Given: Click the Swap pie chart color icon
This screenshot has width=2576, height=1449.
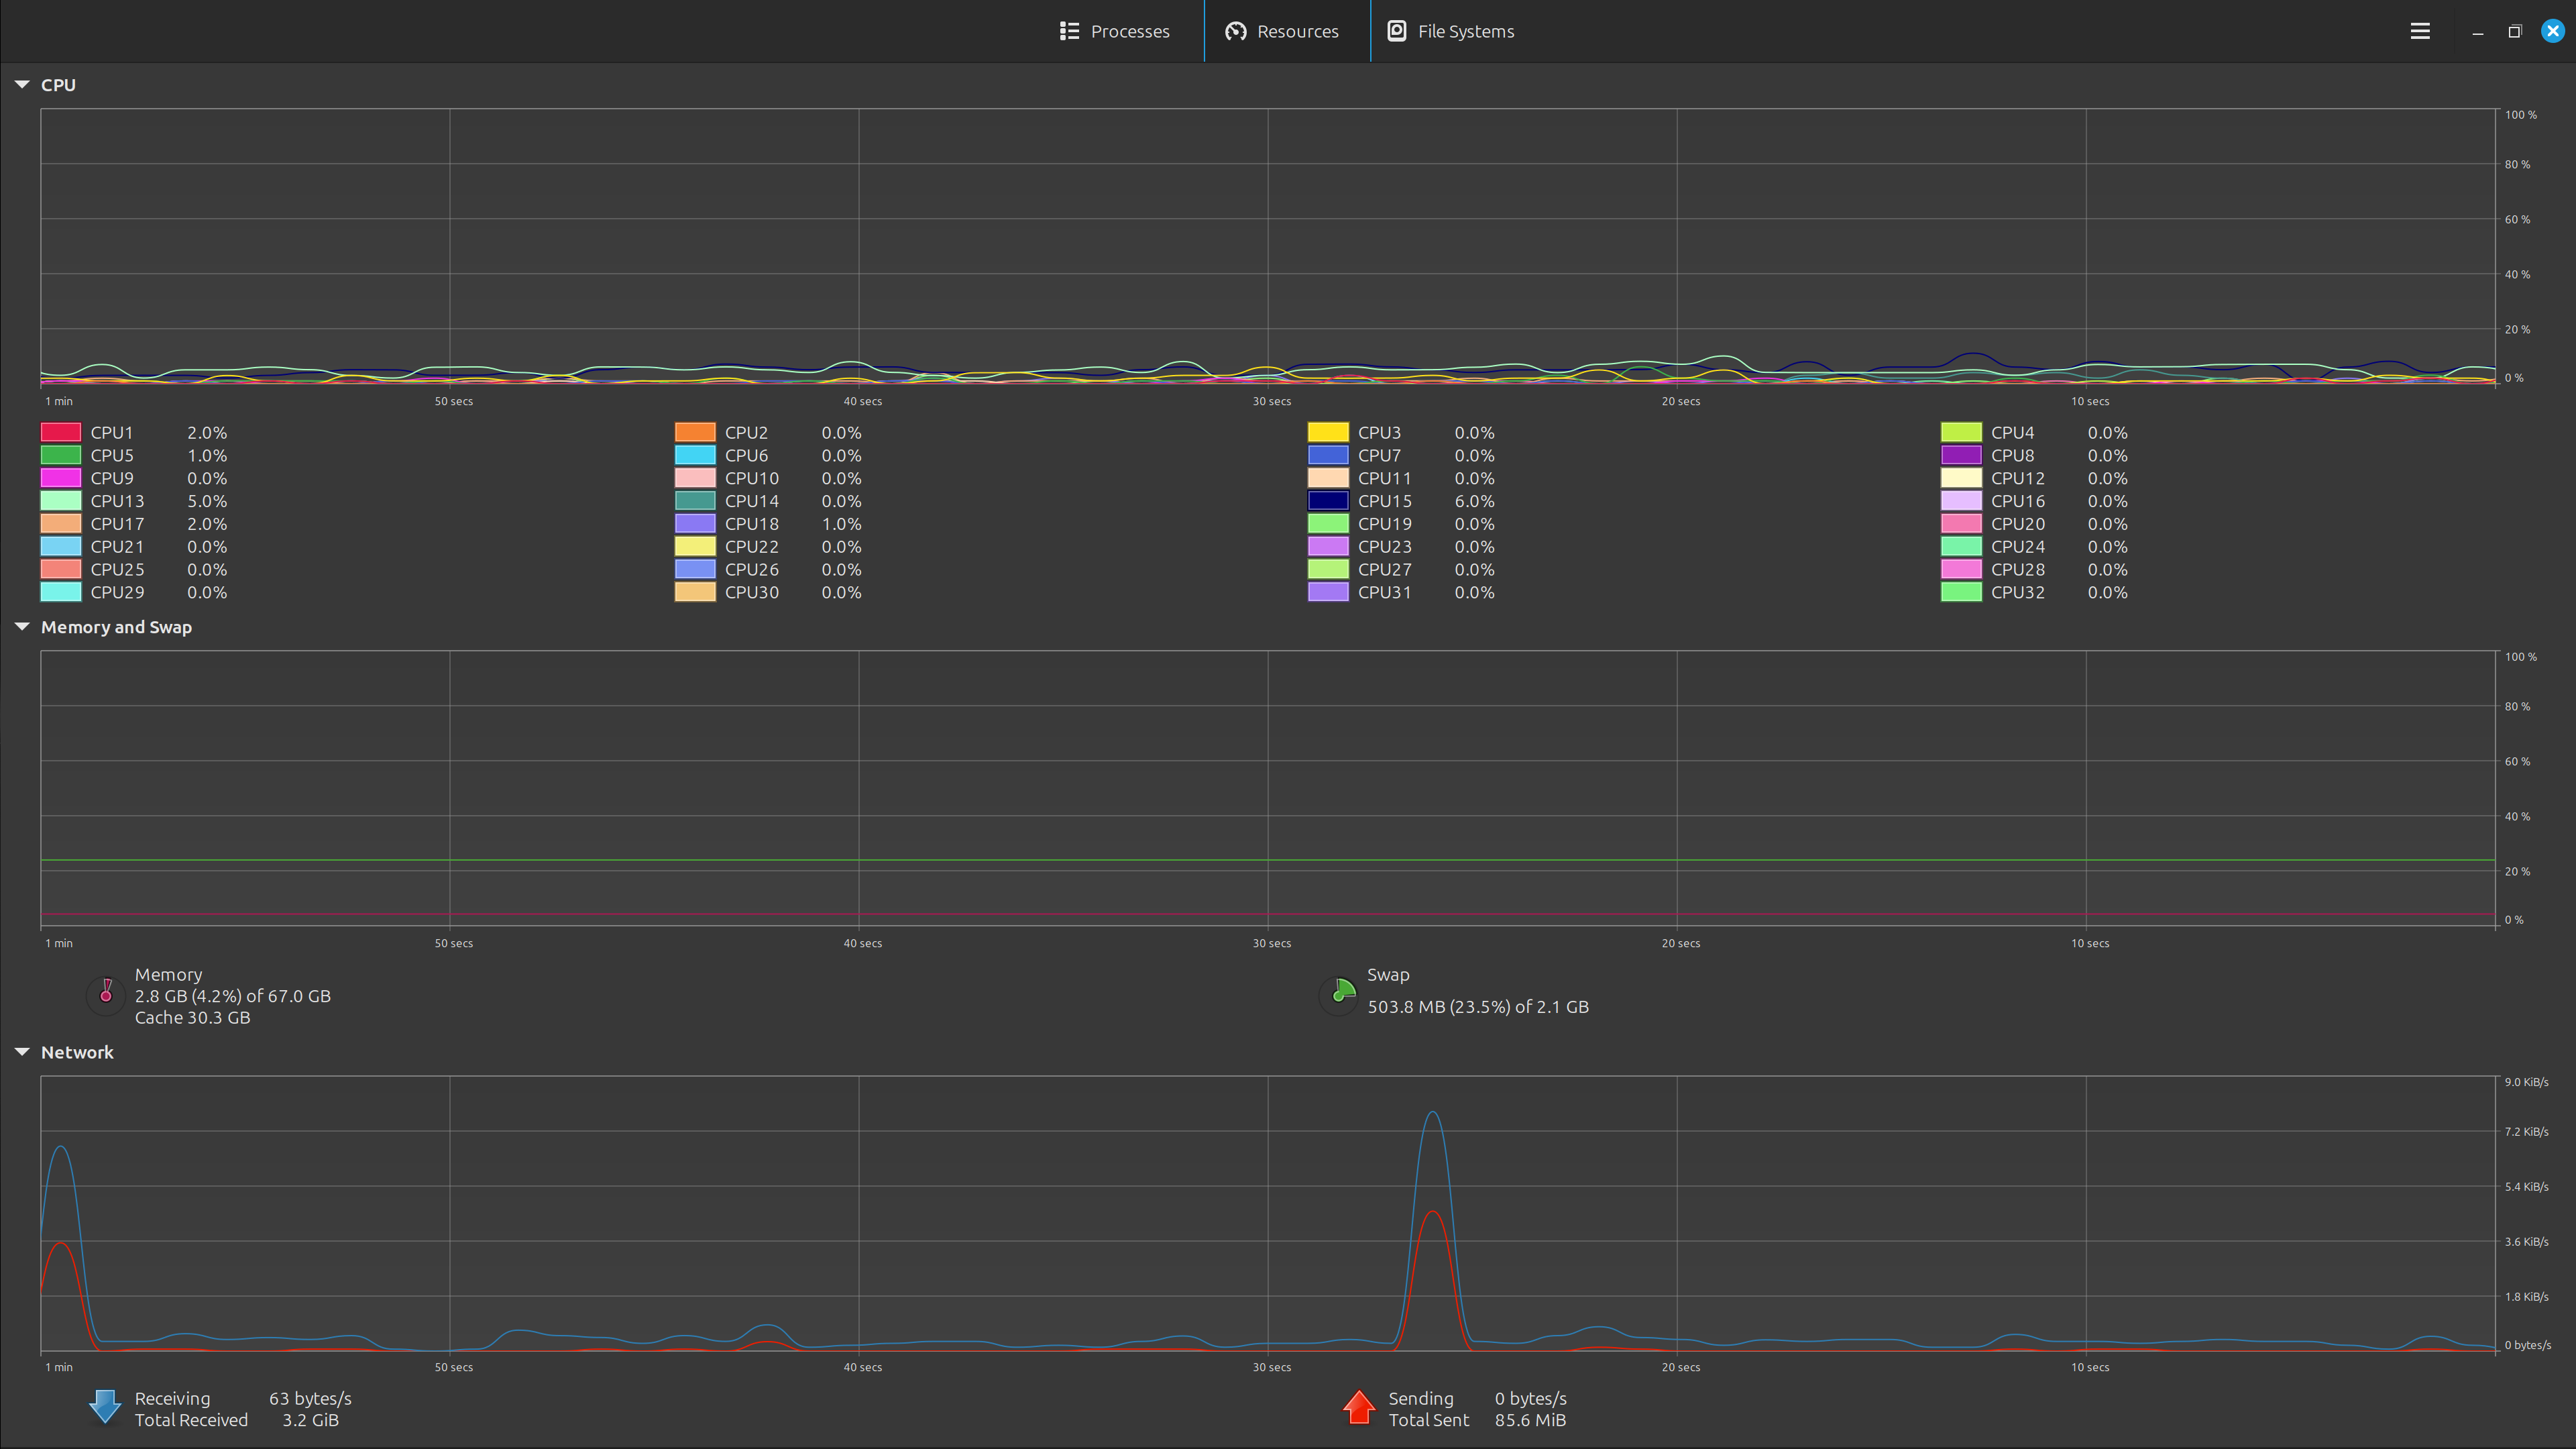Looking at the screenshot, I should [1338, 995].
